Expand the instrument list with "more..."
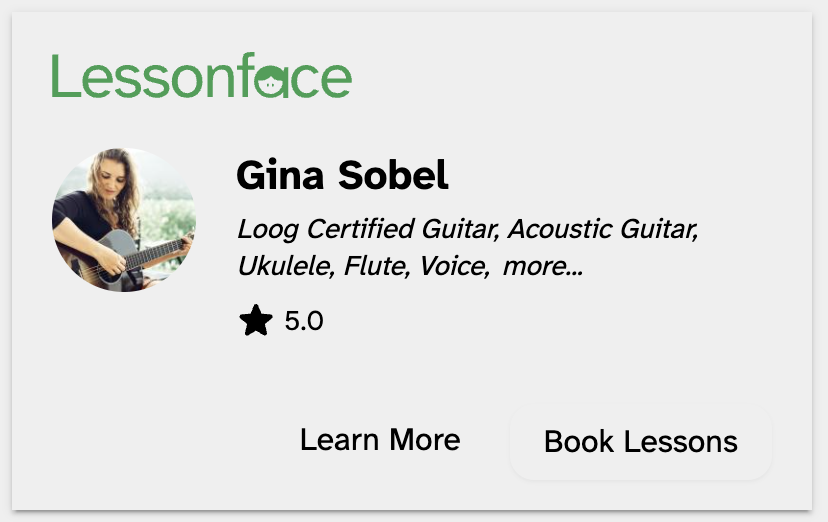 click(543, 267)
